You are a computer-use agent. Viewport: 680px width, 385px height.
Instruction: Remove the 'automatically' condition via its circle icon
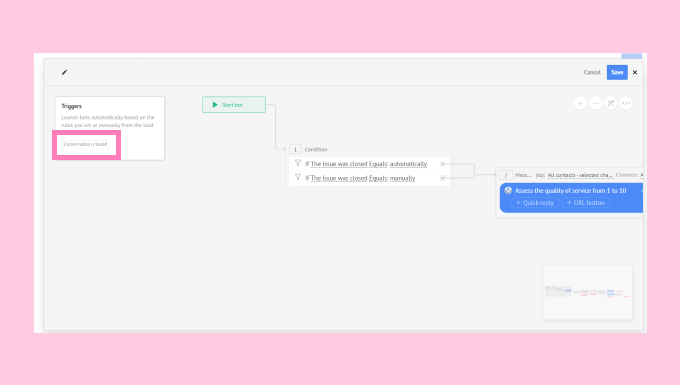point(443,164)
